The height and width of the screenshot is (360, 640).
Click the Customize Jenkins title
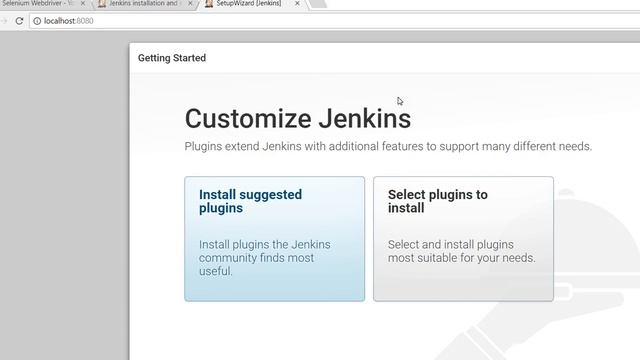point(298,119)
